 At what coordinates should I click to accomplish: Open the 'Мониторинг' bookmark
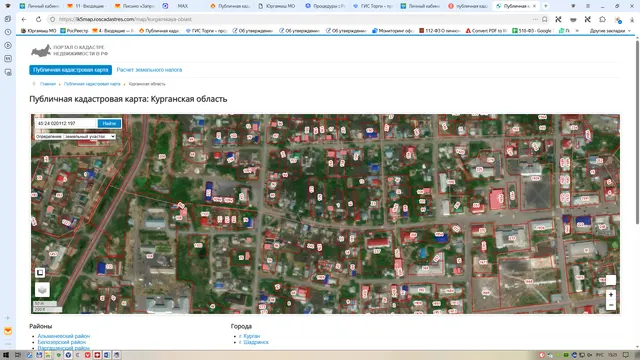click(x=393, y=31)
